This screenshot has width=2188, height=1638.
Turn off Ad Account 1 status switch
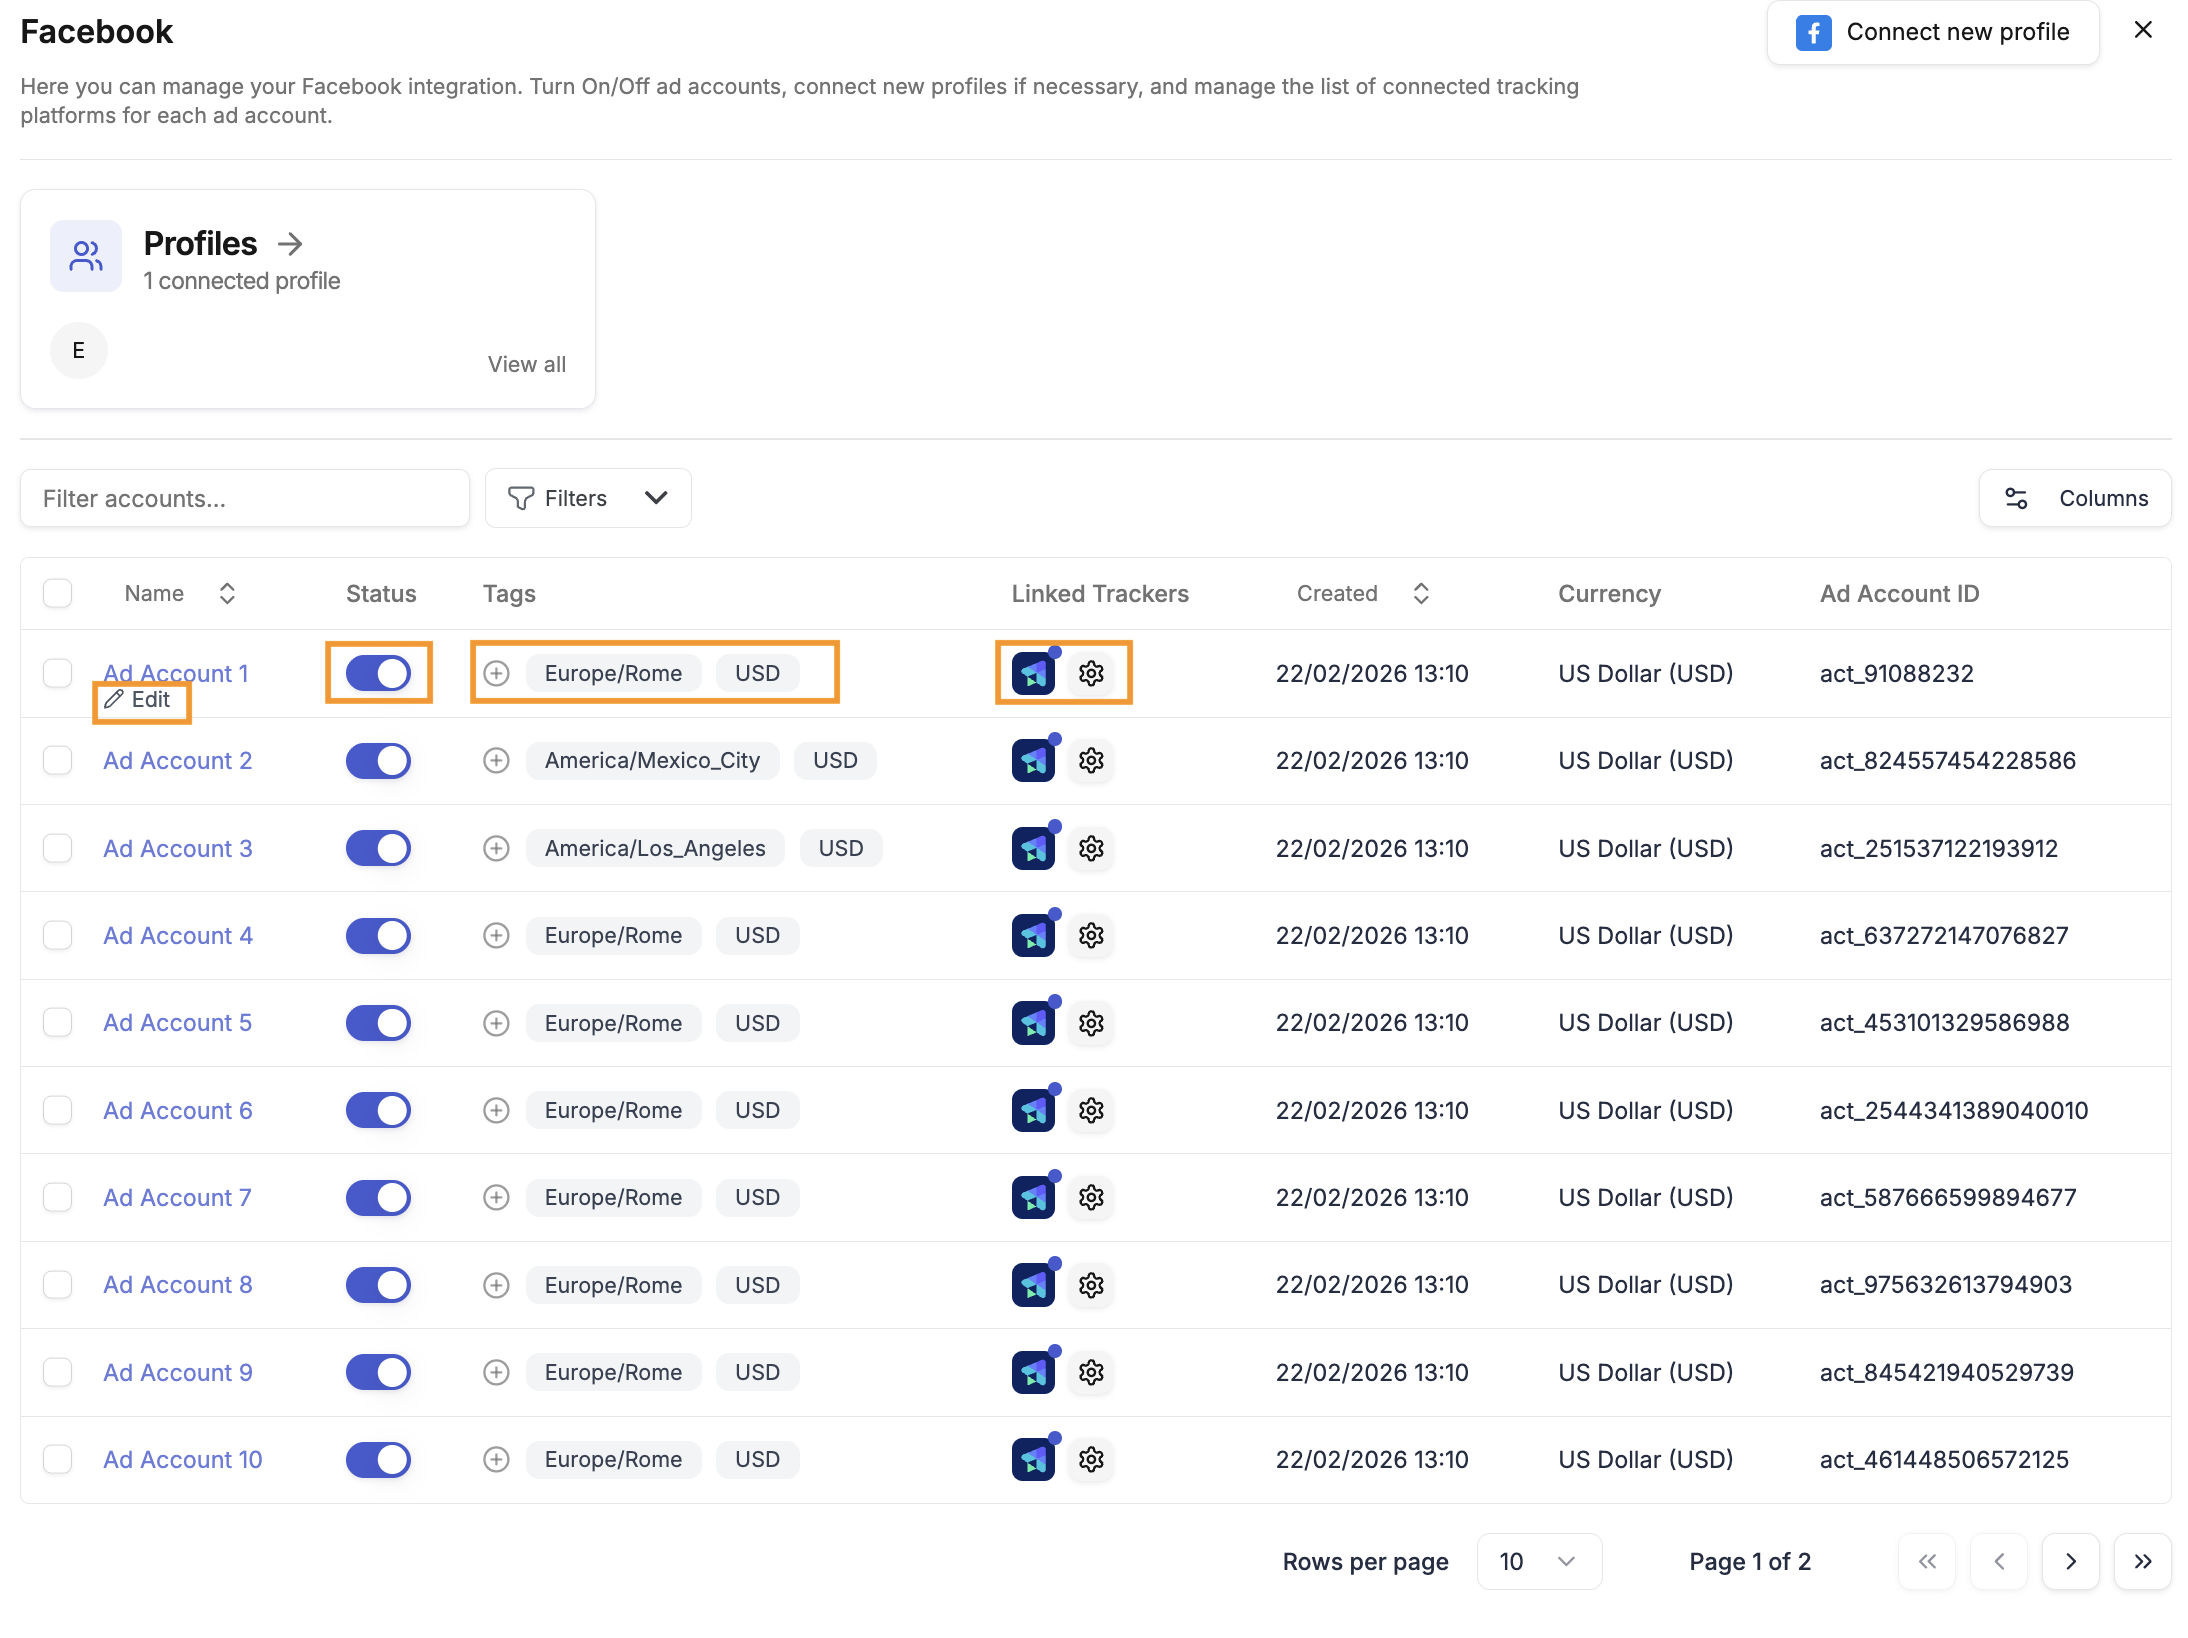[x=378, y=674]
